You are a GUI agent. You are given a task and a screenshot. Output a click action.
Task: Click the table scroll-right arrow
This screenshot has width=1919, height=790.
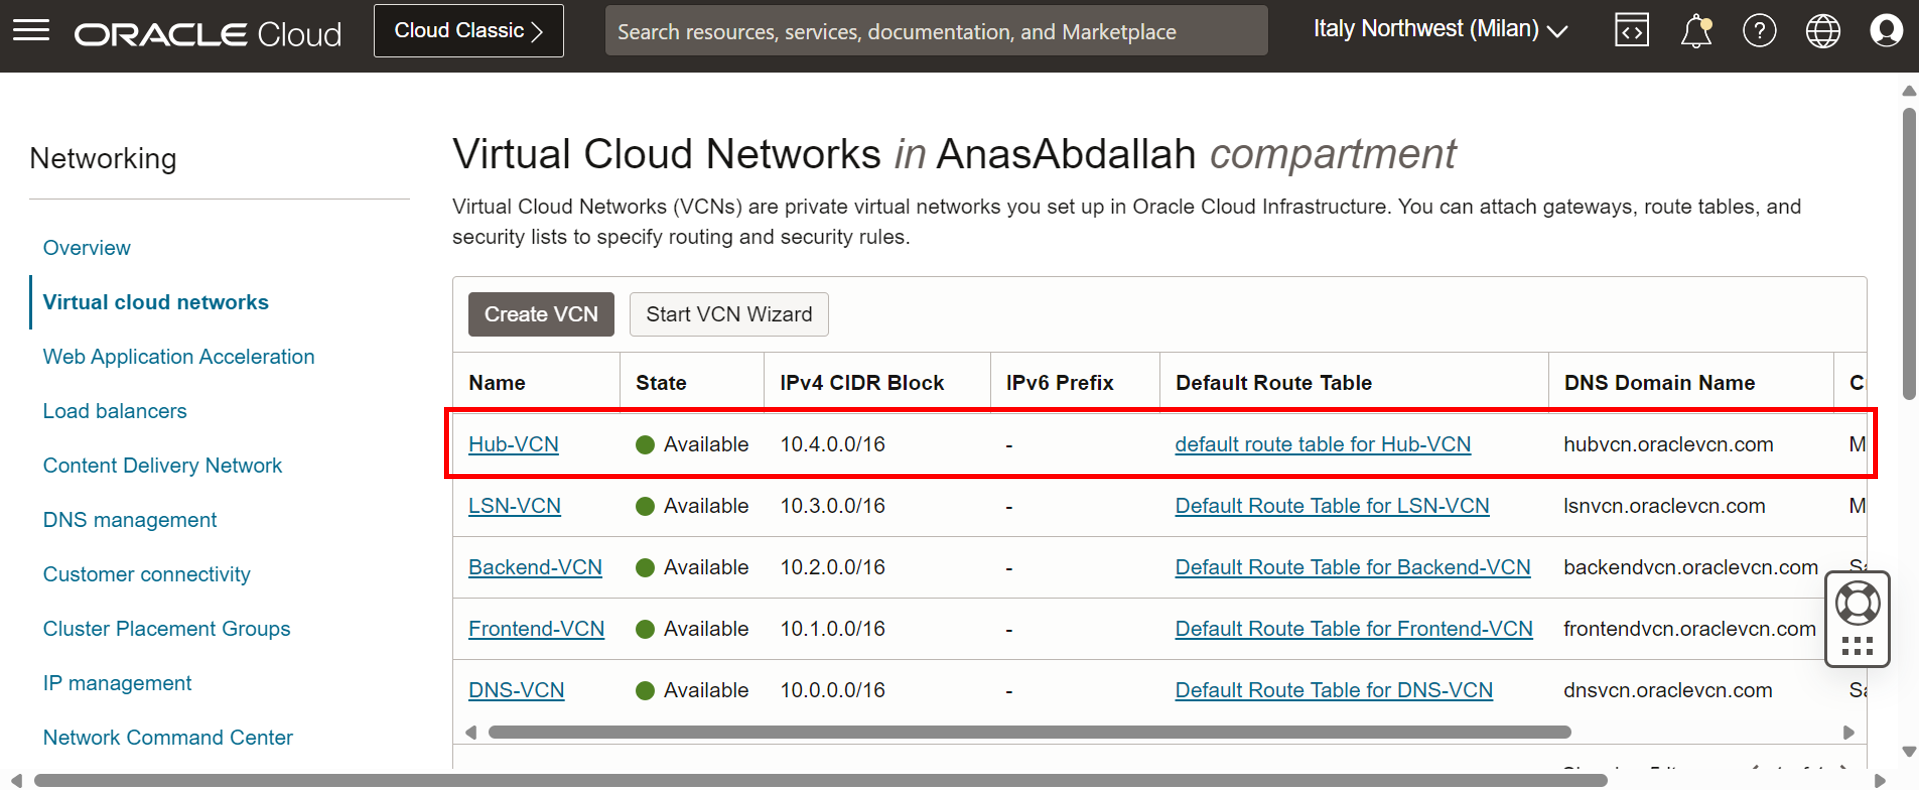pos(1848,732)
